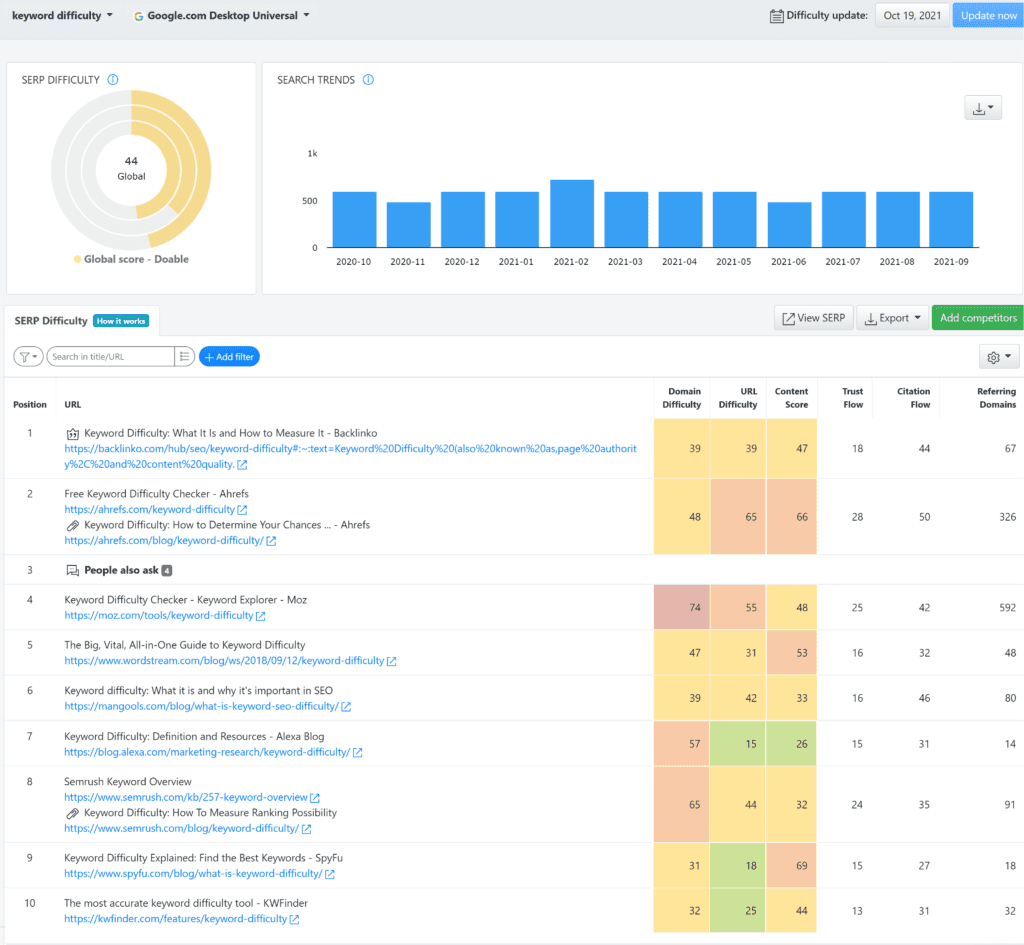This screenshot has height=945, width=1024.
Task: Click the Oct 19, 2021 date field
Action: click(x=912, y=16)
